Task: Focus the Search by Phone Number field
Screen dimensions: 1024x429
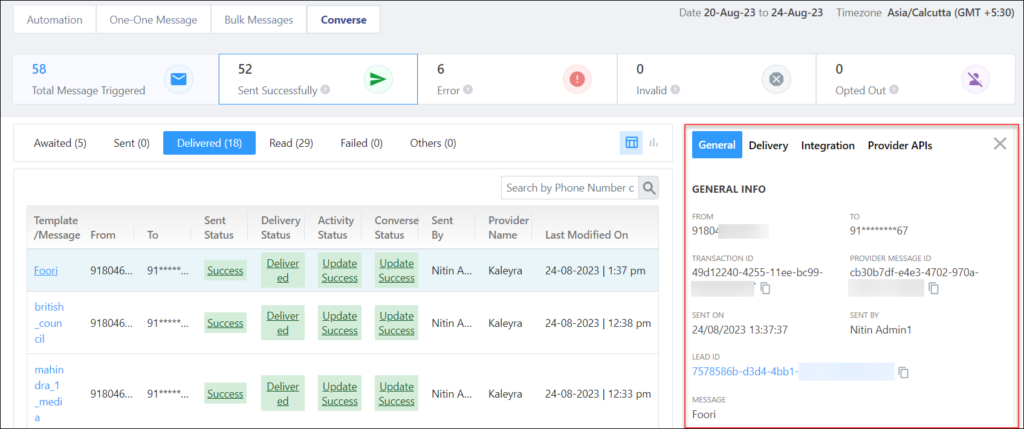Action: [x=569, y=187]
